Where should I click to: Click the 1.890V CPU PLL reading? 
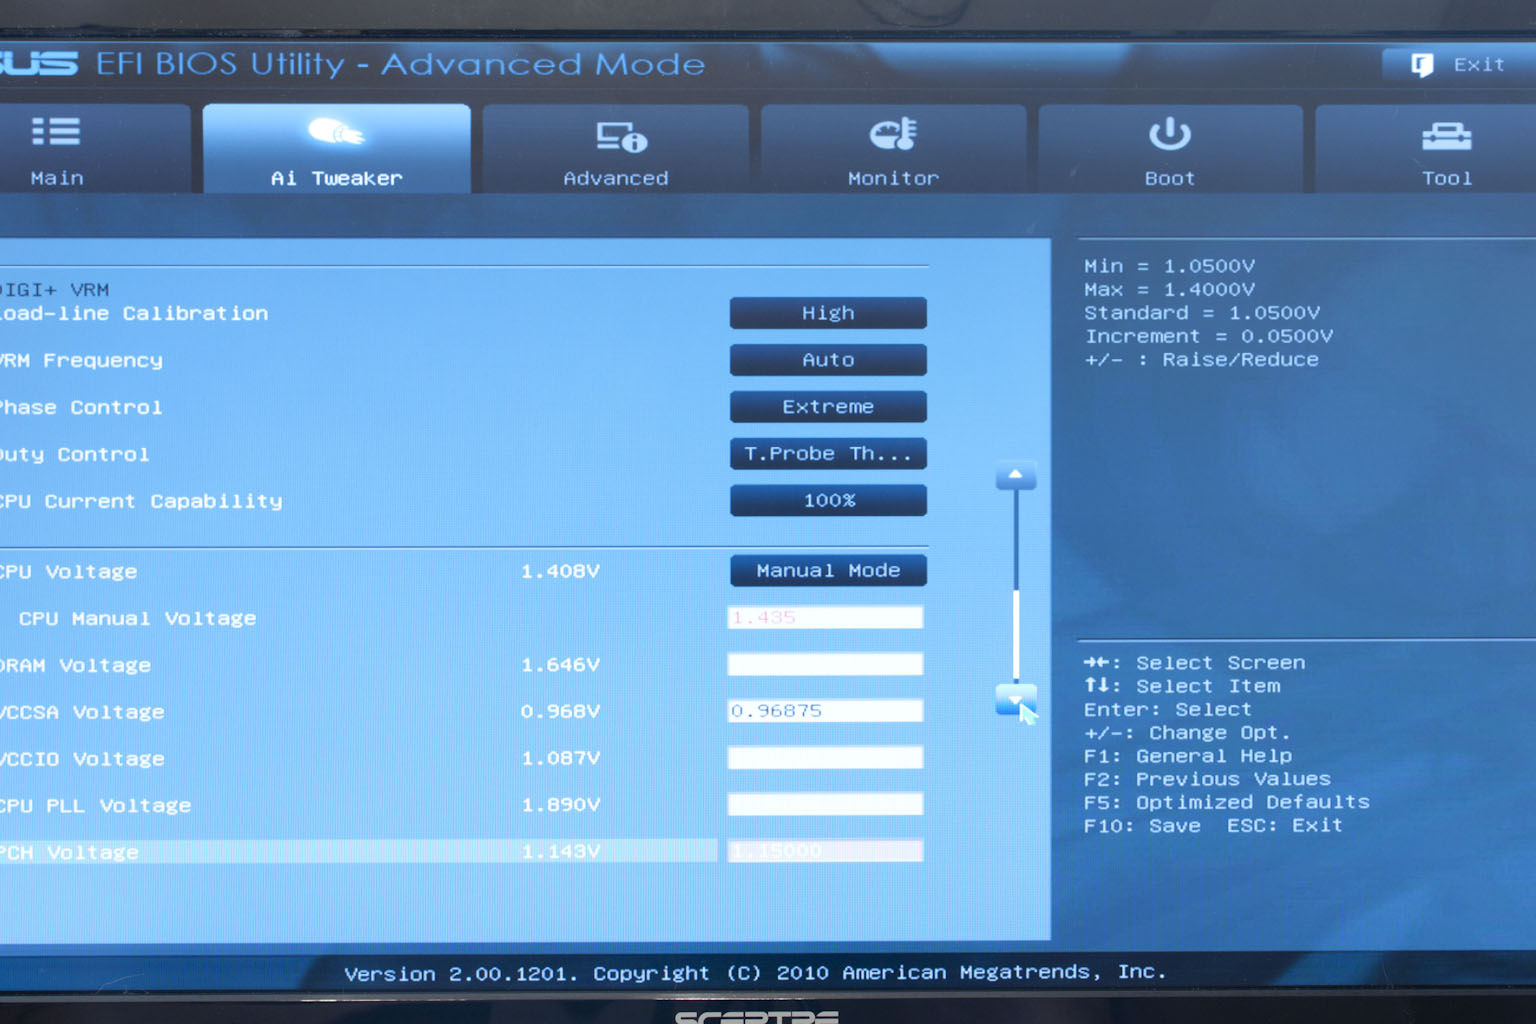560,804
